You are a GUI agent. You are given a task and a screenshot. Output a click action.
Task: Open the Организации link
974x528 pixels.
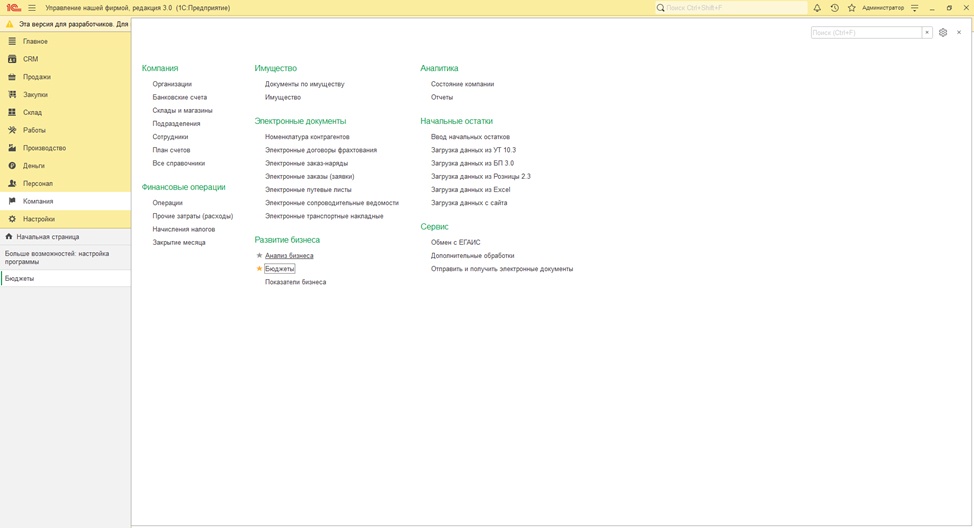point(172,84)
